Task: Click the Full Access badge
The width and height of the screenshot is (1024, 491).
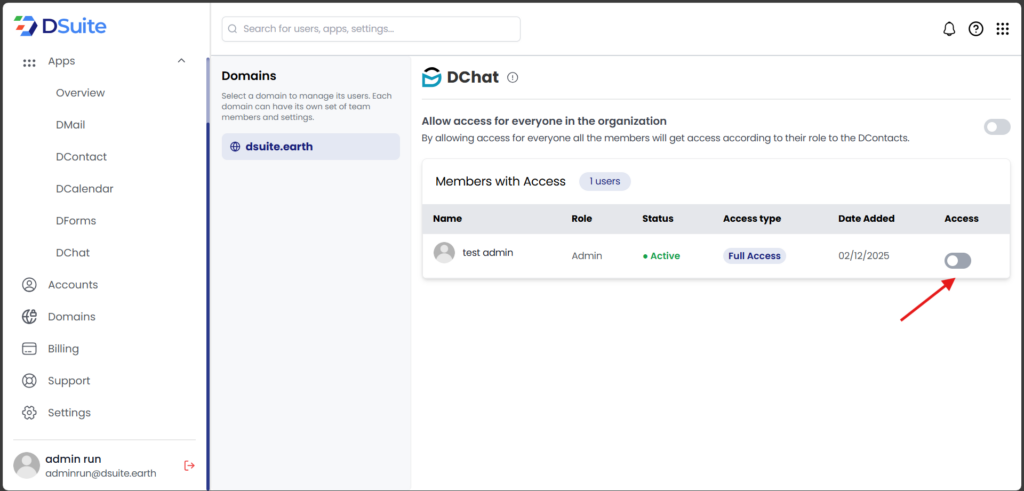Action: tap(754, 256)
